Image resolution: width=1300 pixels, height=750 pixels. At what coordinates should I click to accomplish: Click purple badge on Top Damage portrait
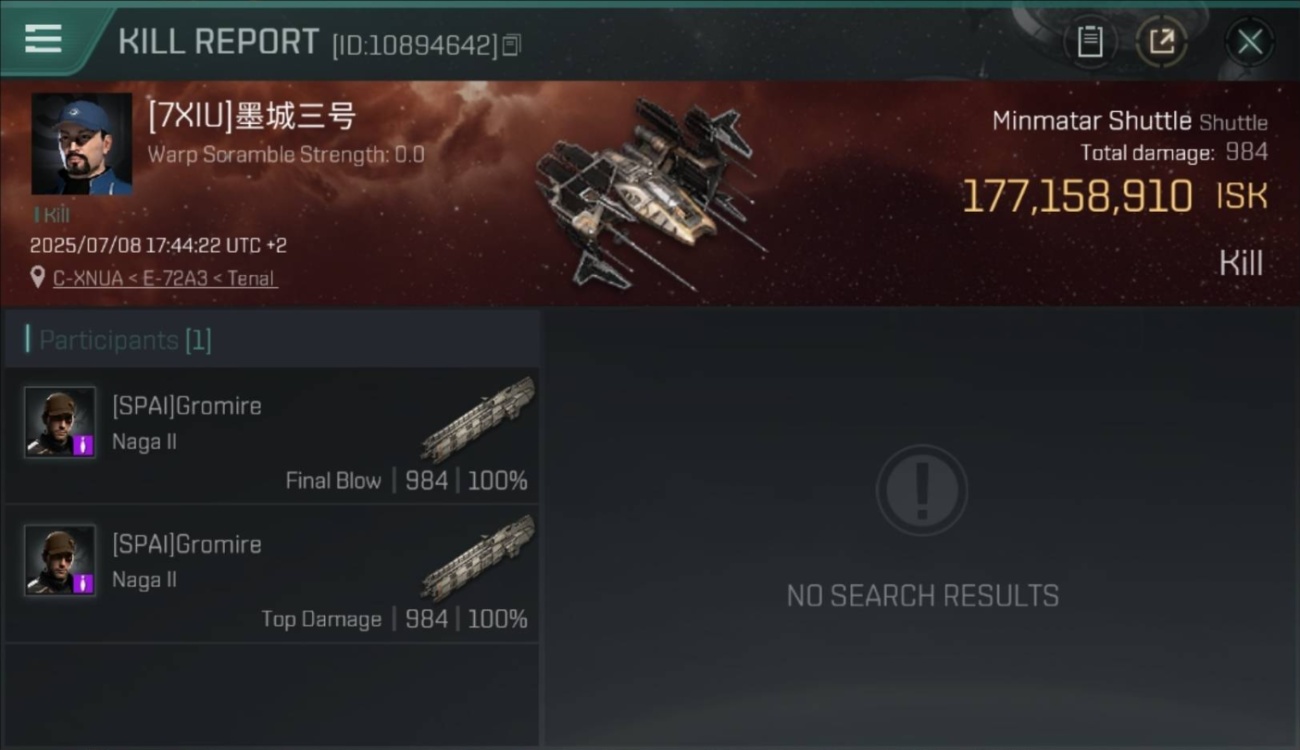[84, 583]
